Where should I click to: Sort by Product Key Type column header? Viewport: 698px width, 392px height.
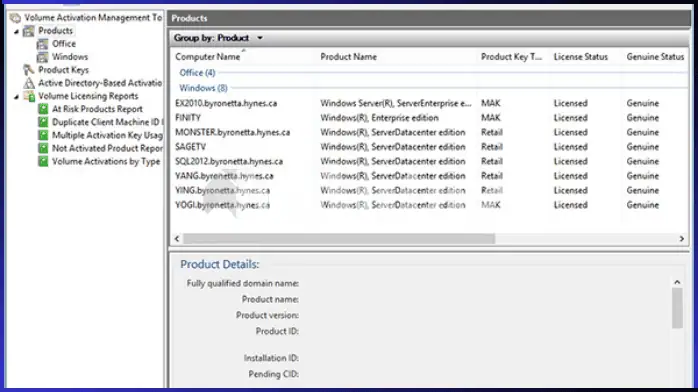pos(511,57)
